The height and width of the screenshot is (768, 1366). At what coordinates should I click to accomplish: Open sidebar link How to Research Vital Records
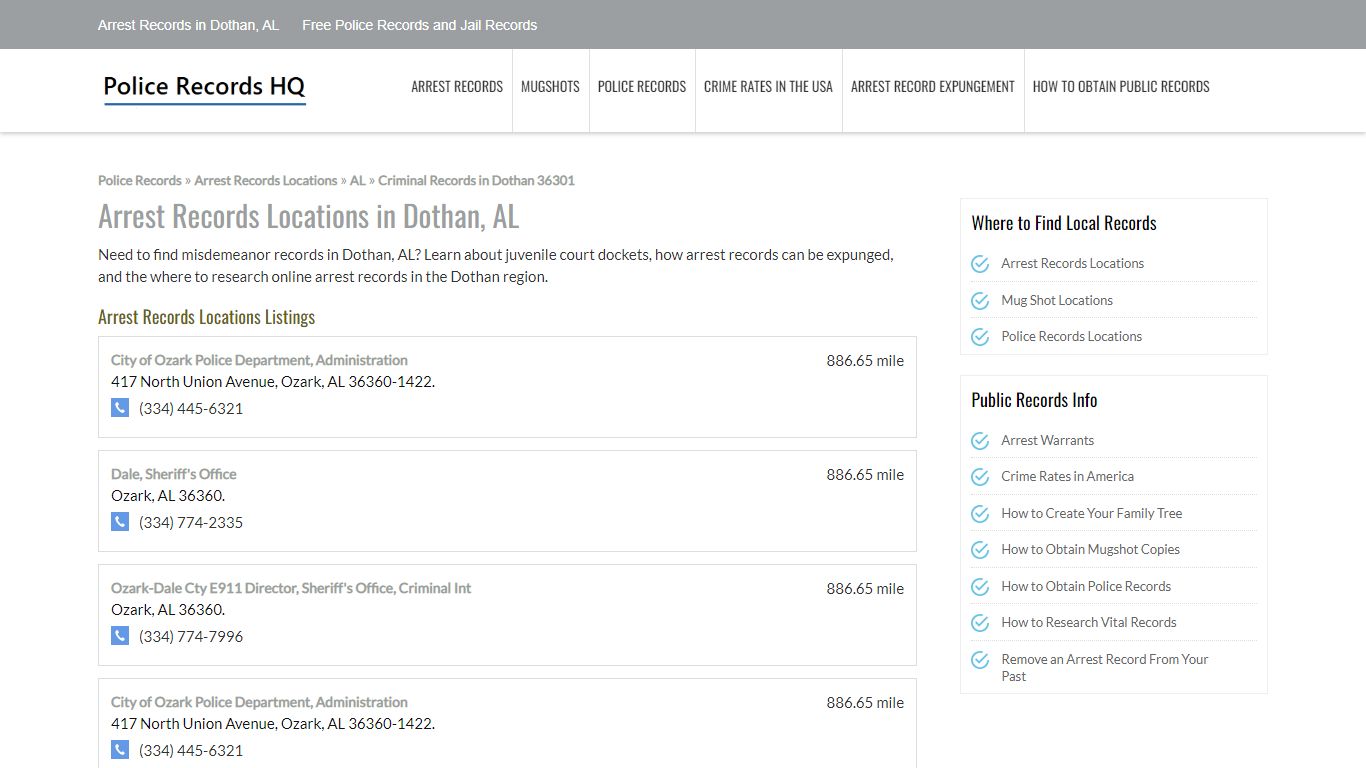pyautogui.click(x=1089, y=623)
